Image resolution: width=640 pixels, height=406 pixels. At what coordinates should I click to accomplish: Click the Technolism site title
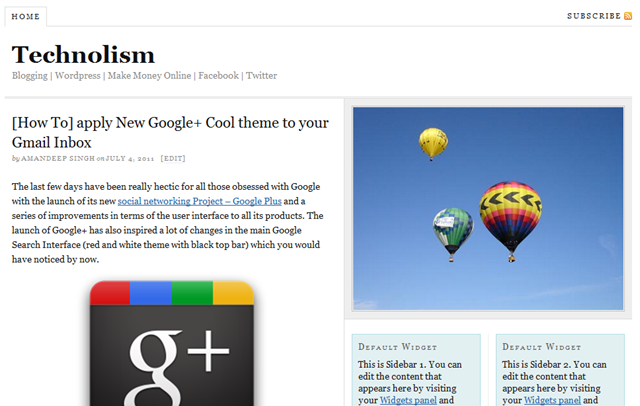click(x=83, y=54)
